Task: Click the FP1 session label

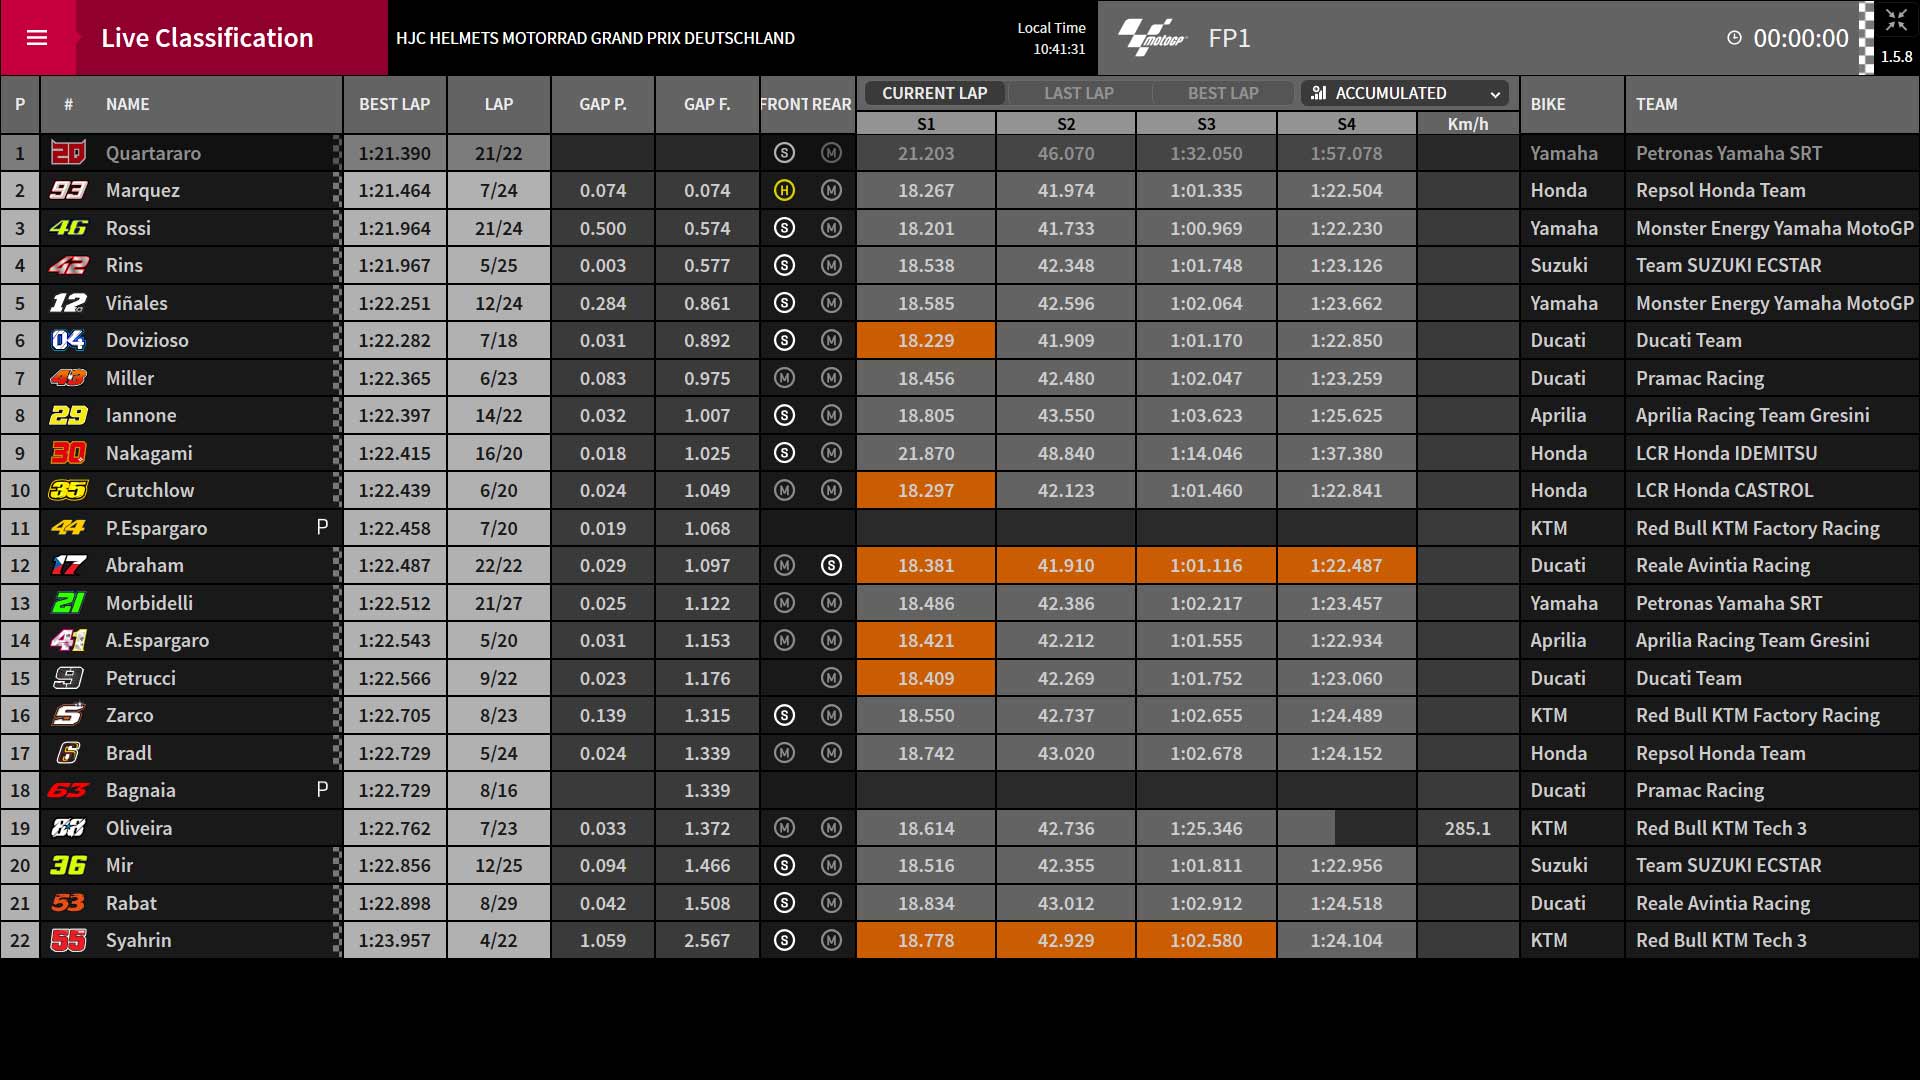Action: tap(1229, 38)
